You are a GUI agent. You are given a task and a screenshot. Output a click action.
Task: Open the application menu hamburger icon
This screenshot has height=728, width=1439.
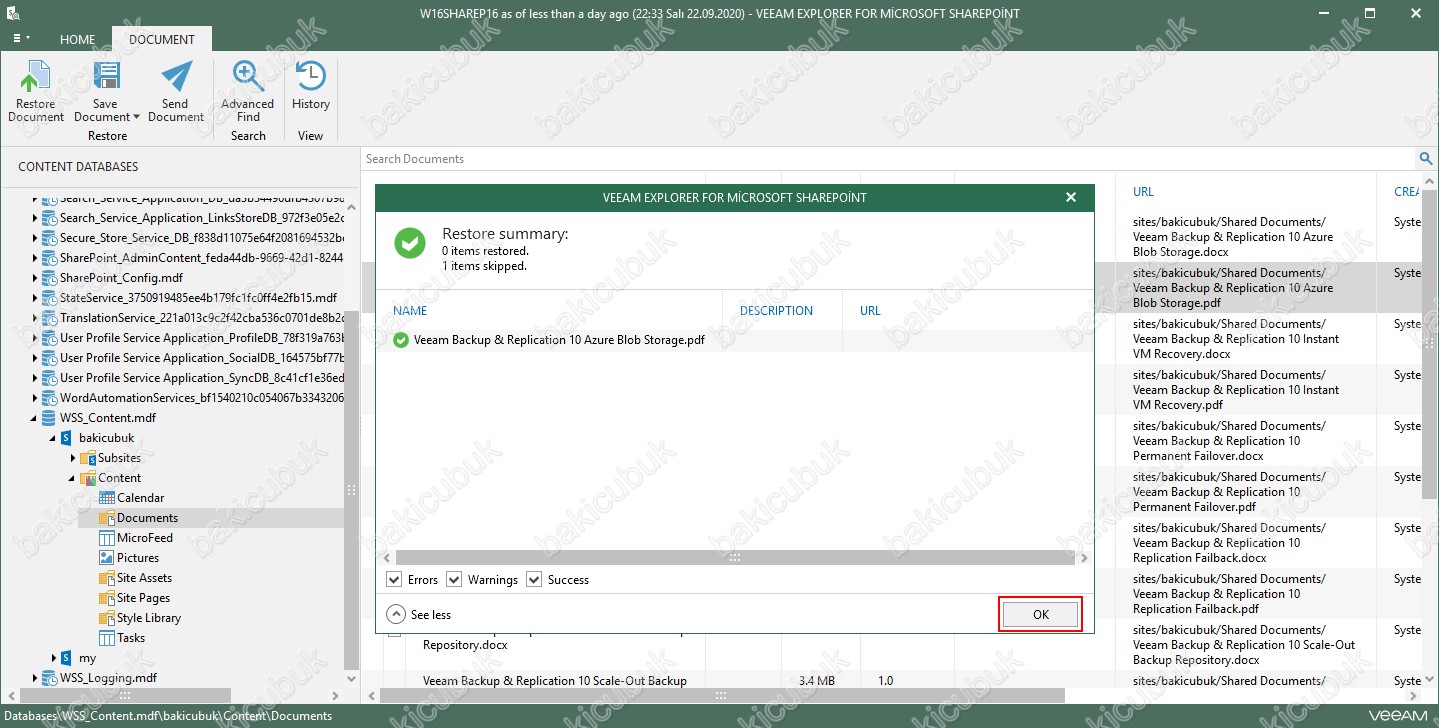[x=19, y=38]
